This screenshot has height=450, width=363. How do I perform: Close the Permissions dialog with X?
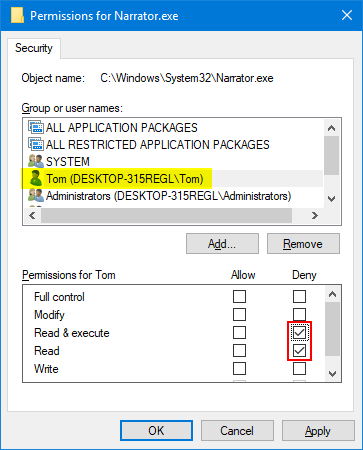click(x=347, y=15)
